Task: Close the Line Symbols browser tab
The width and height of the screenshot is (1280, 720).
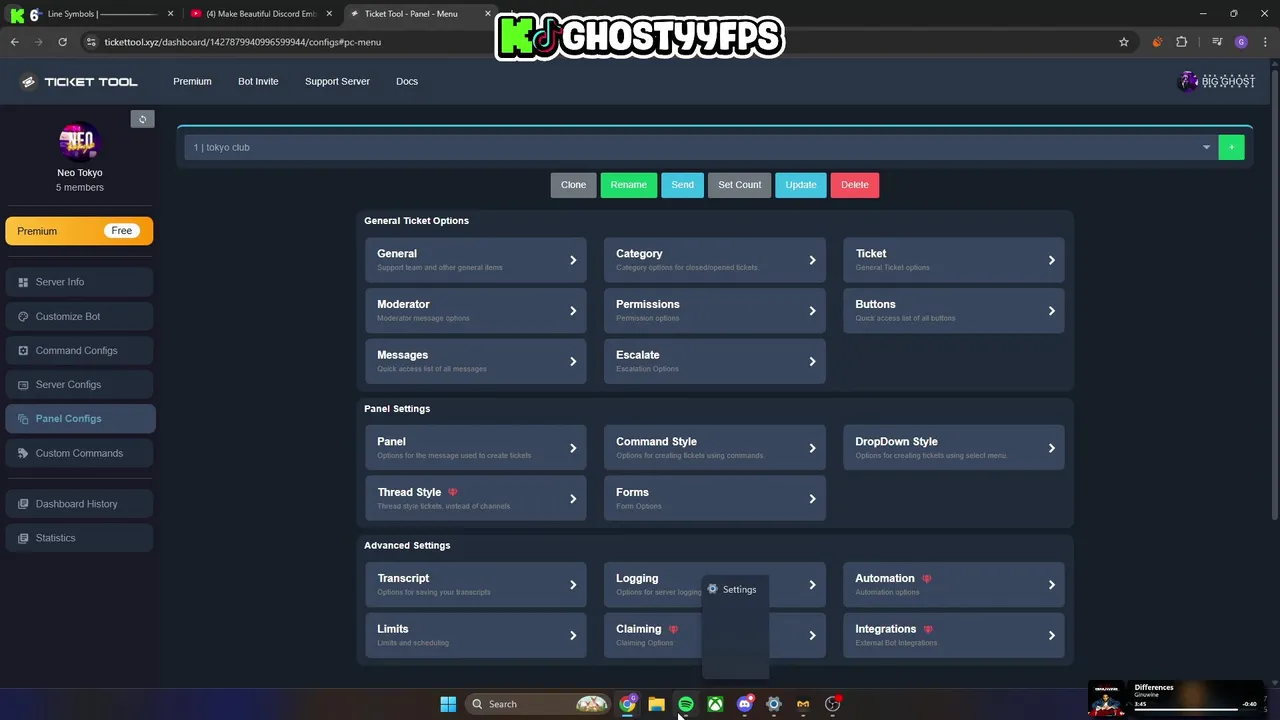Action: click(x=170, y=14)
